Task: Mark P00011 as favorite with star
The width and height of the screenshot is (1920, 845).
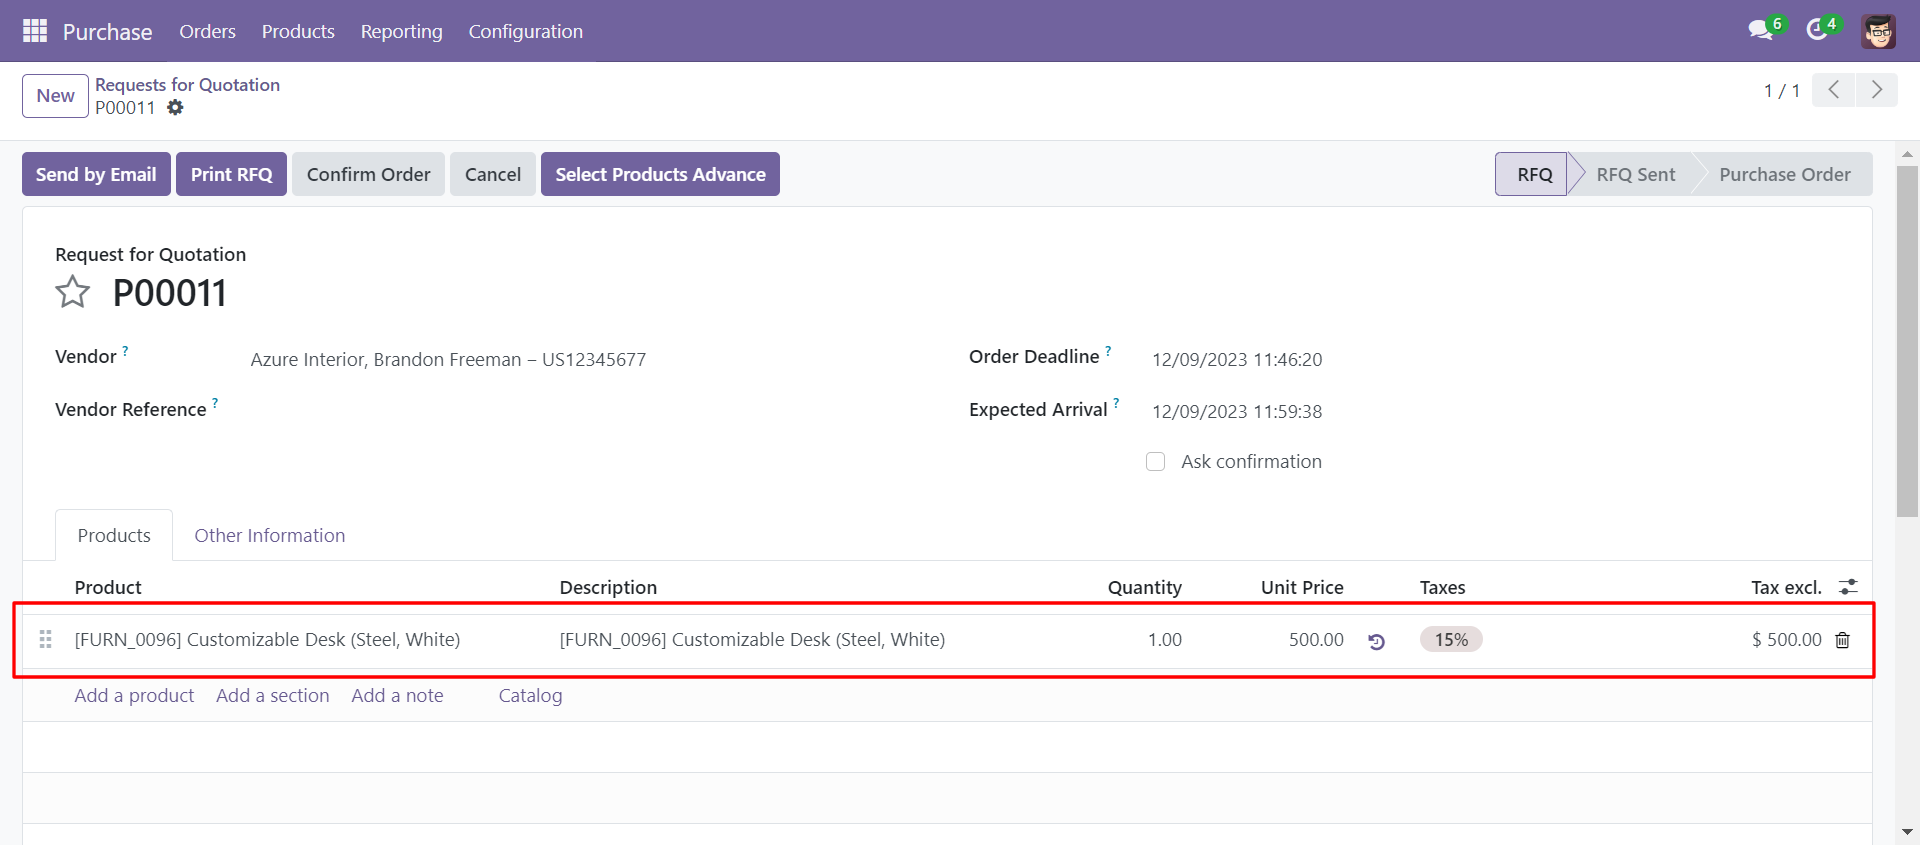Action: (72, 292)
